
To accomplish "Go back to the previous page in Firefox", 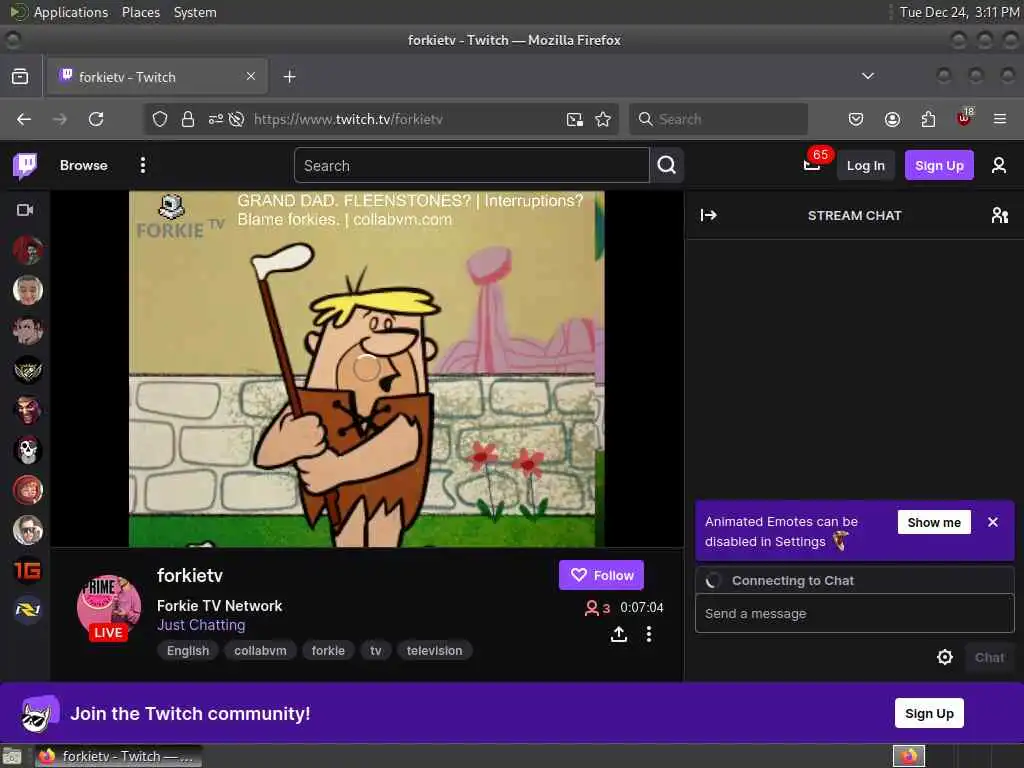I will click(x=24, y=119).
